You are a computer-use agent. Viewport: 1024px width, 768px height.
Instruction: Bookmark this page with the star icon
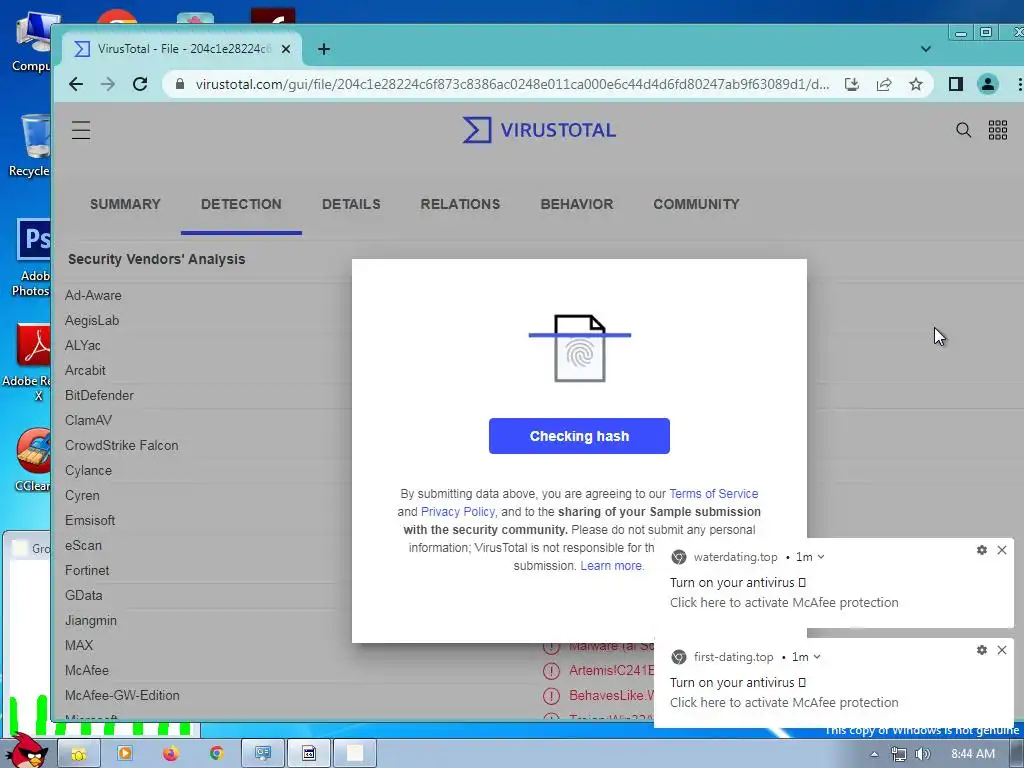tap(916, 84)
